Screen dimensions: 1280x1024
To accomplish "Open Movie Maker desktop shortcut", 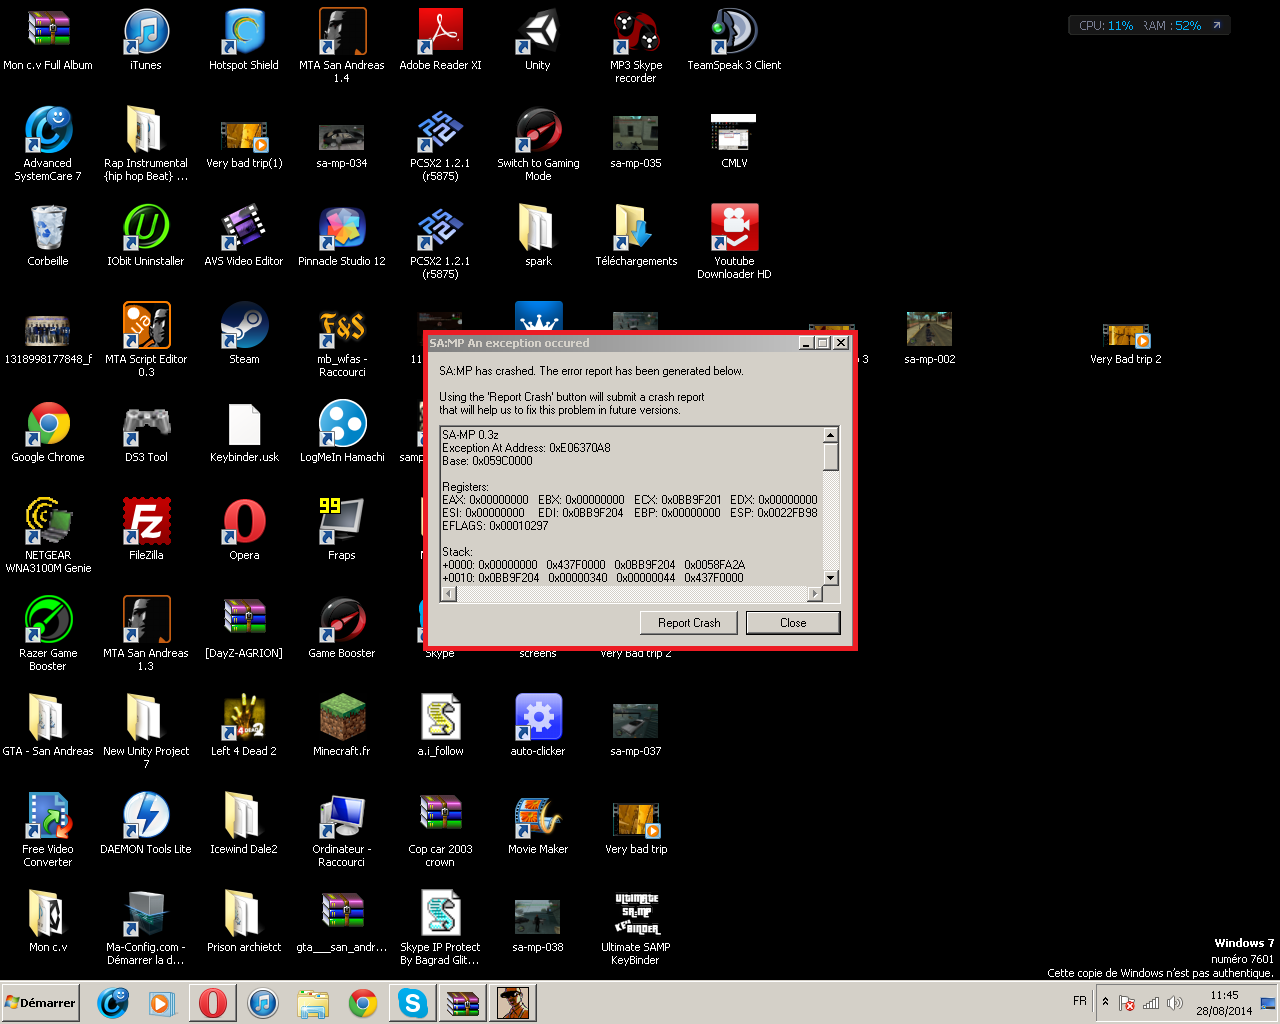I will coord(538,824).
